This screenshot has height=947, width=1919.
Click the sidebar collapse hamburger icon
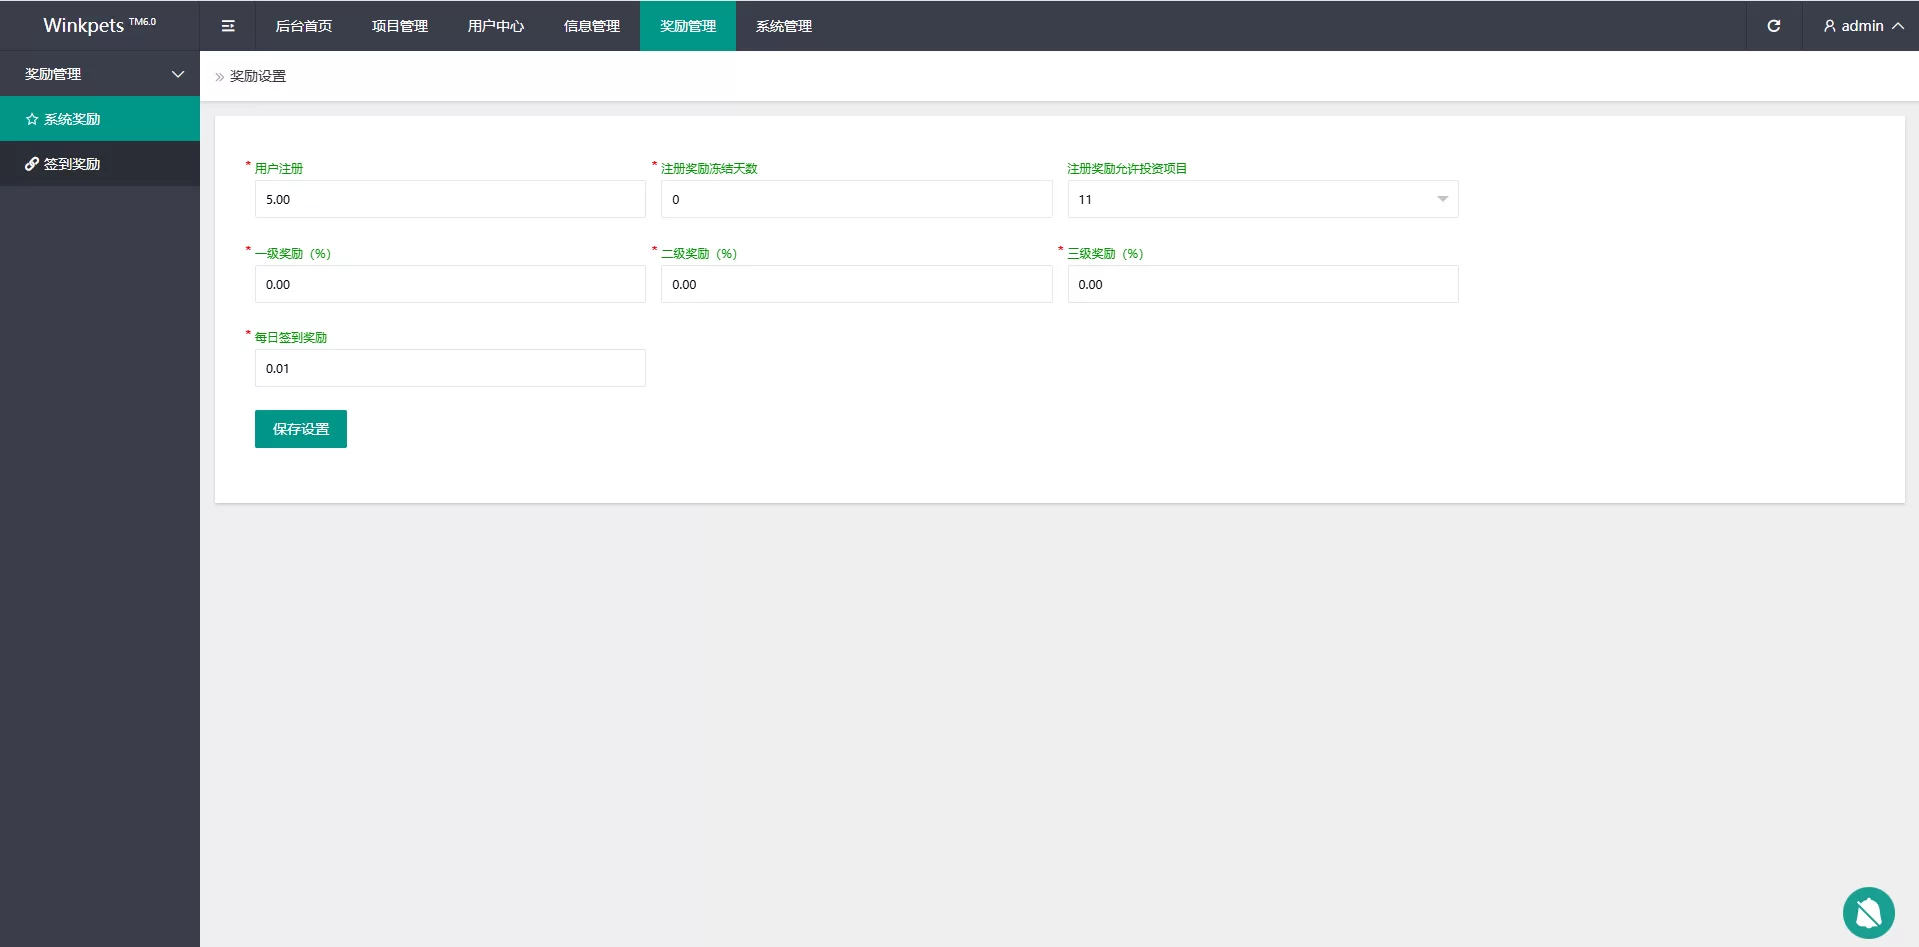pyautogui.click(x=228, y=26)
